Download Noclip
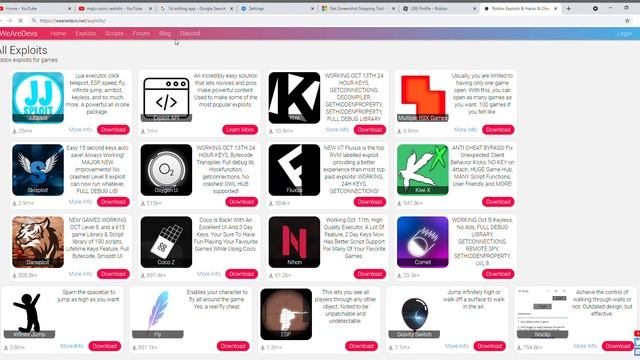640x360 pixels. pos(618,346)
